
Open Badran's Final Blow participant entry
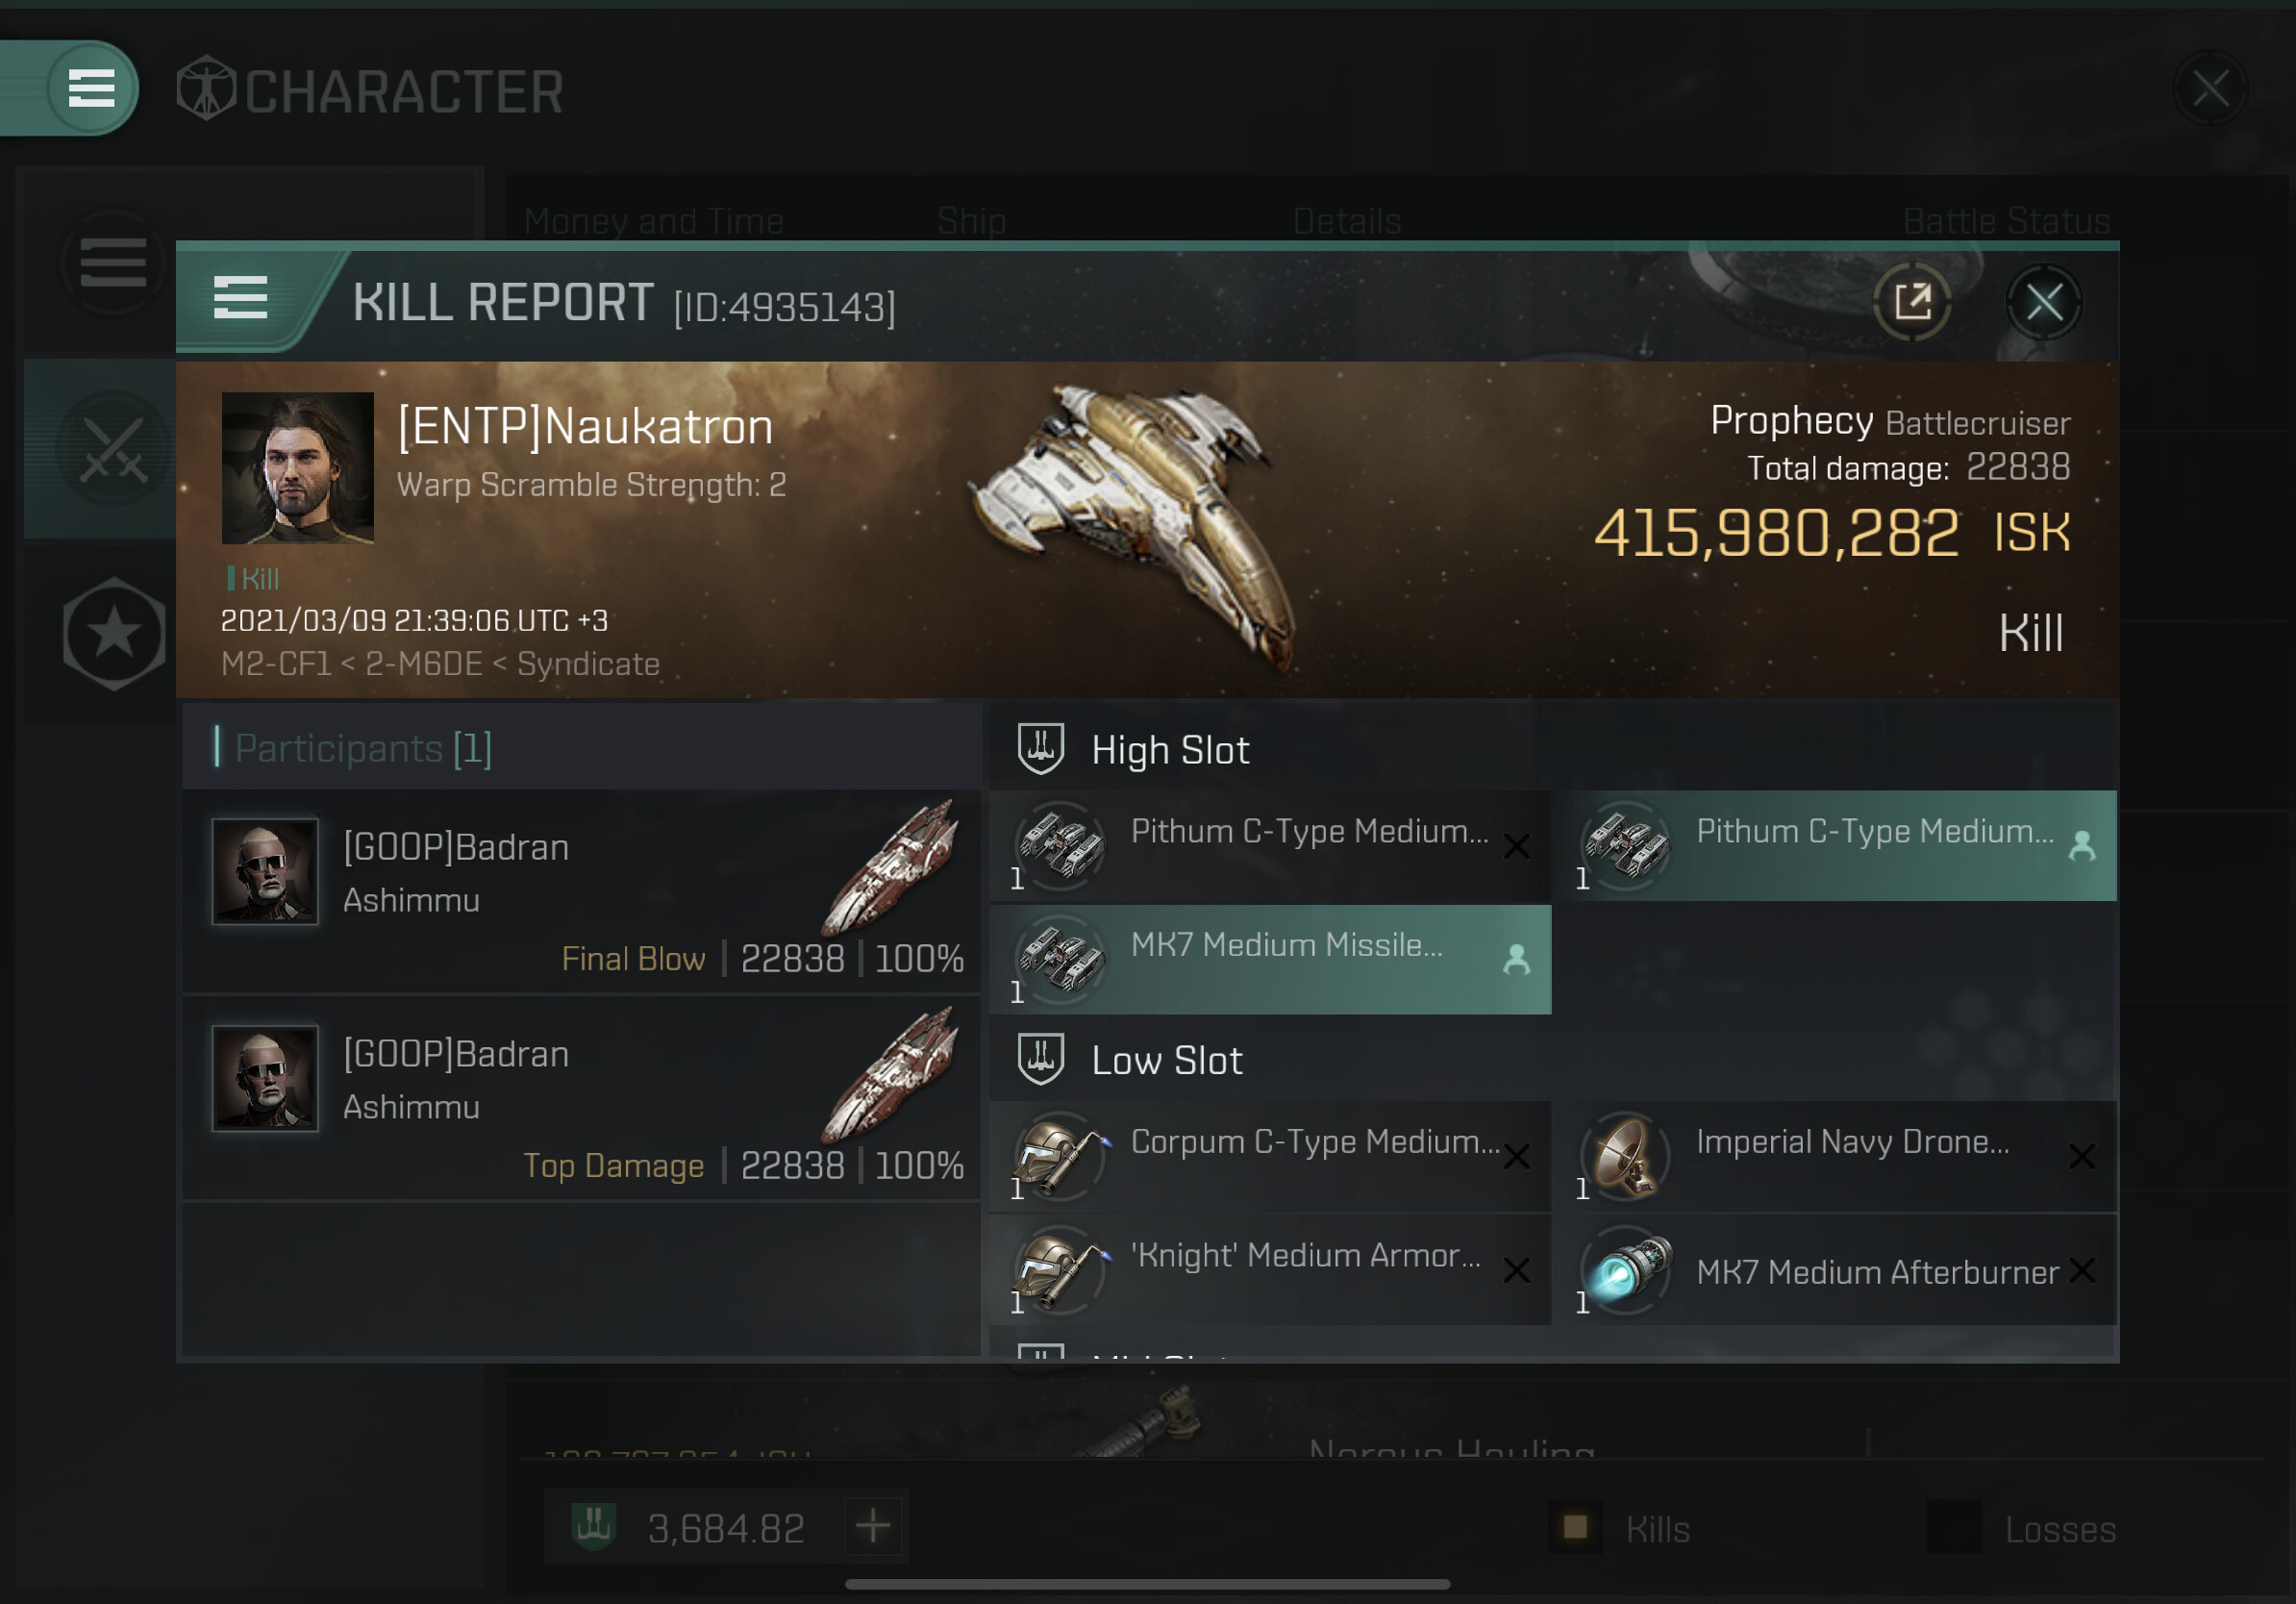point(582,893)
